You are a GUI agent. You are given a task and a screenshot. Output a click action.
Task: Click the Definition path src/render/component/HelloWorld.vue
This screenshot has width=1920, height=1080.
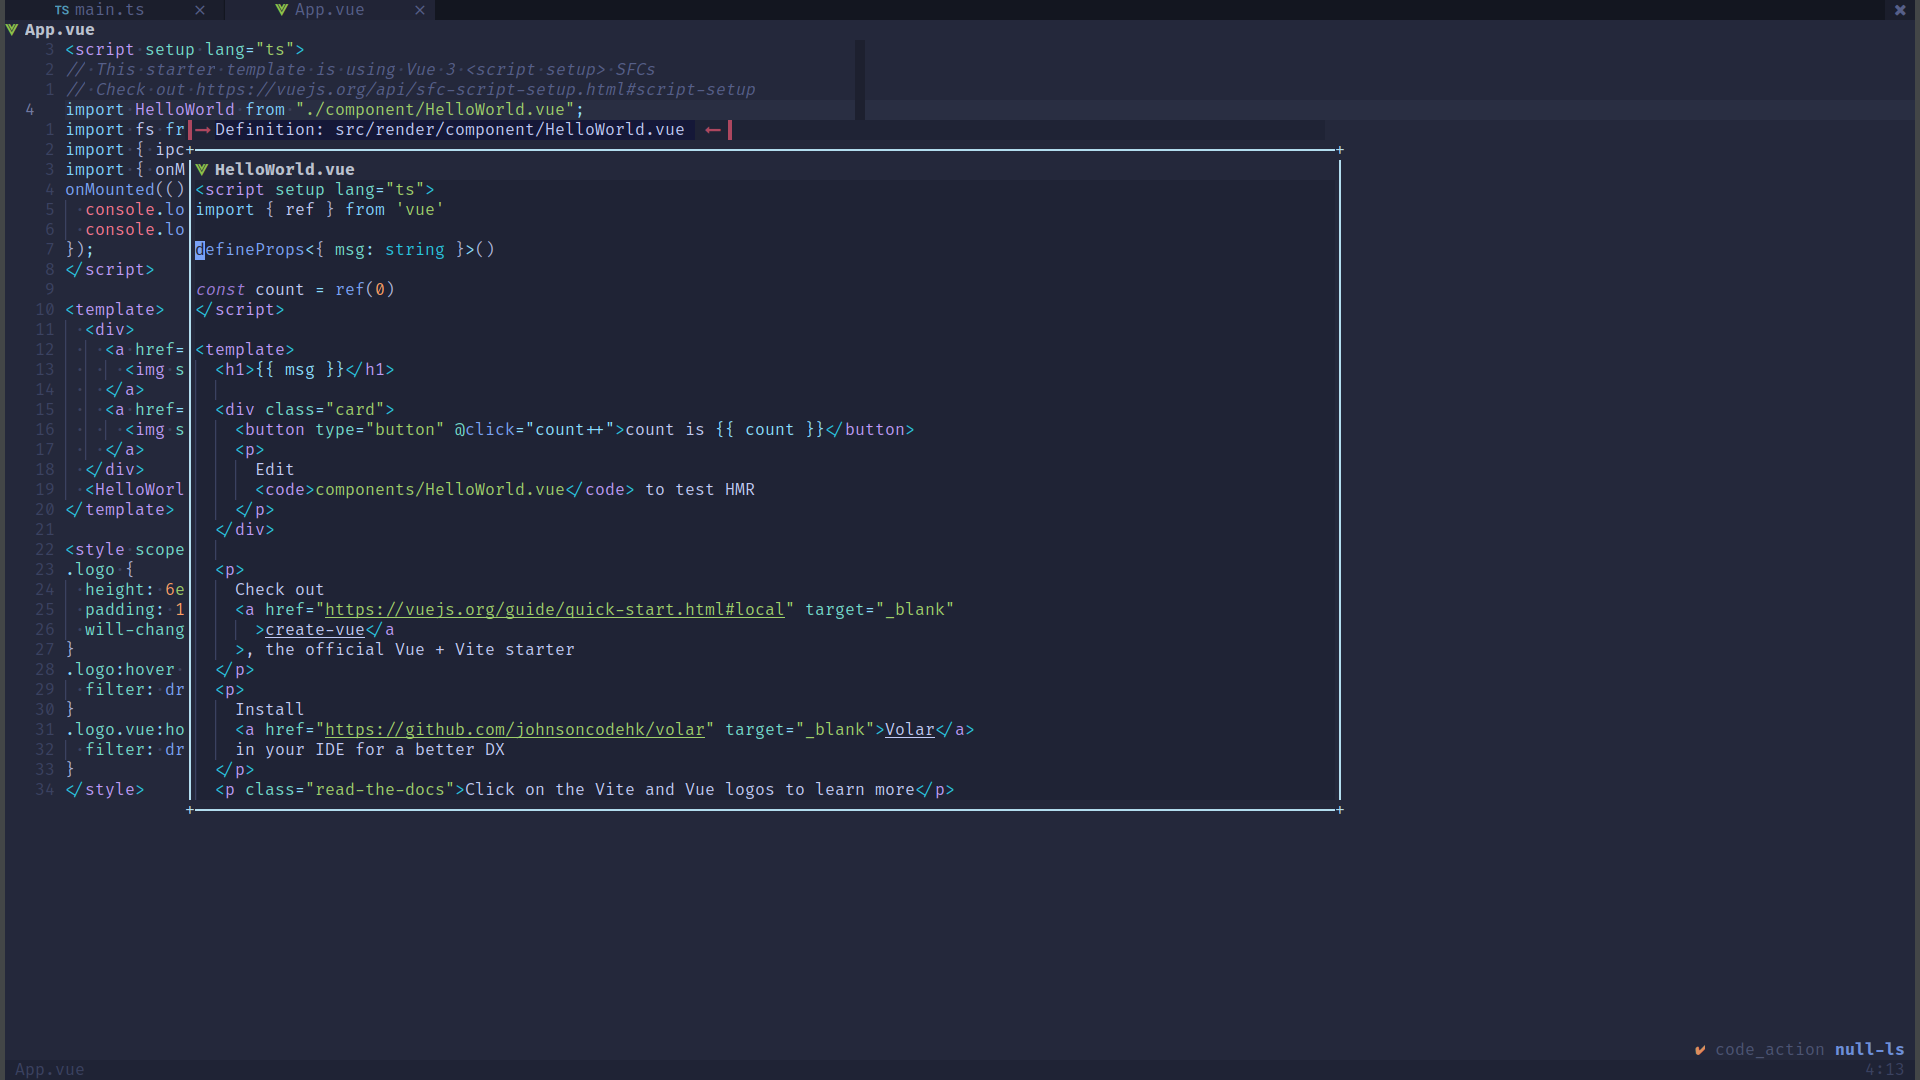[510, 130]
